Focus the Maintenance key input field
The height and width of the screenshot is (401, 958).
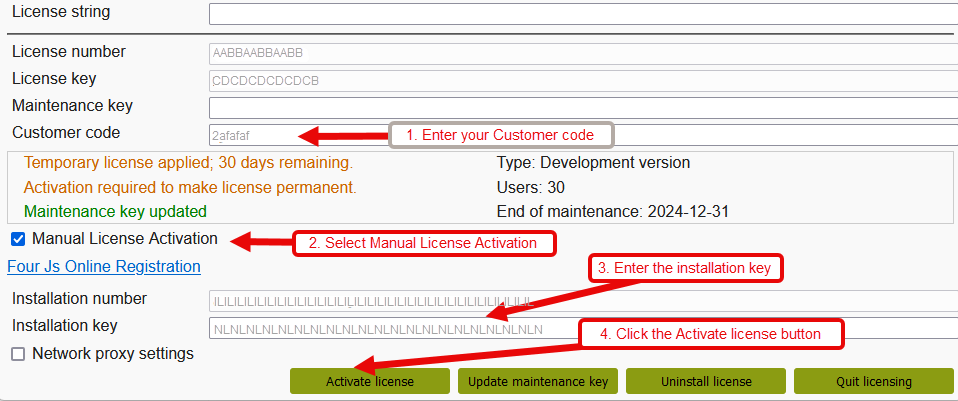coord(580,107)
